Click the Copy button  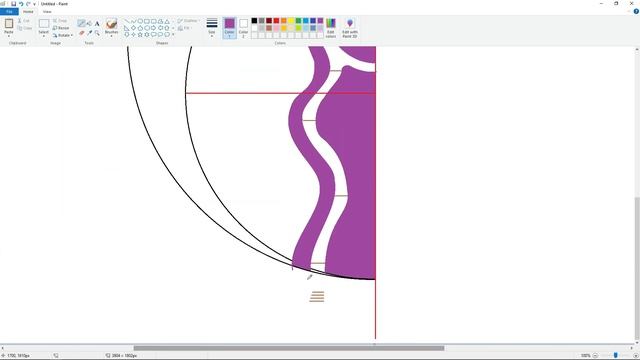[24, 28]
